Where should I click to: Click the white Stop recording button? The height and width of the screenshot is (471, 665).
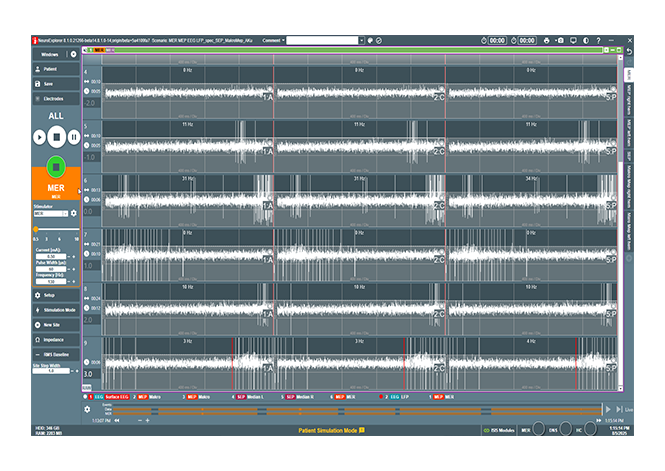[57, 136]
